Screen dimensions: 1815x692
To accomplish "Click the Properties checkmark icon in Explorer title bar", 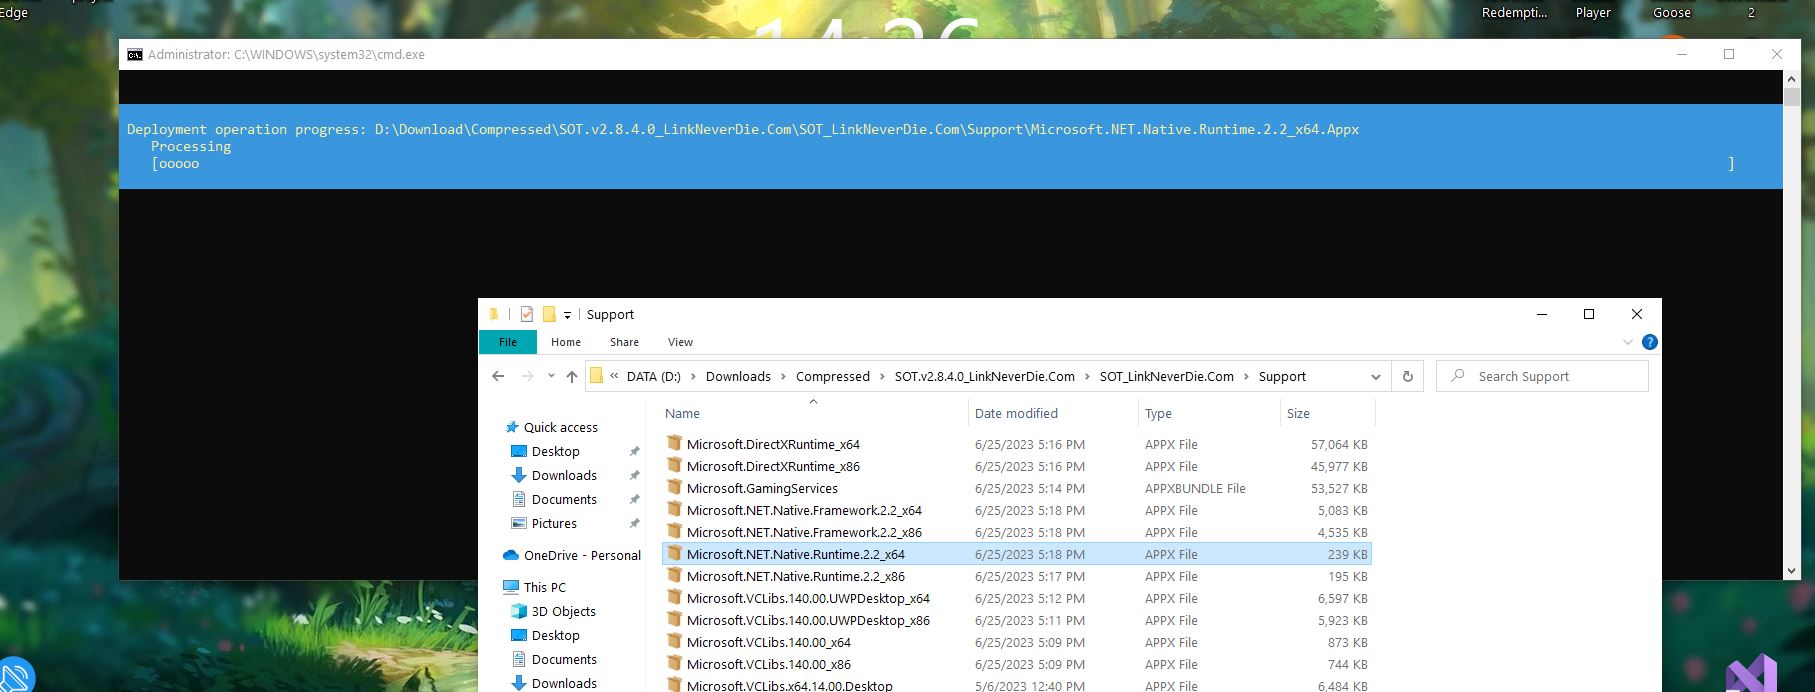I will (x=527, y=314).
